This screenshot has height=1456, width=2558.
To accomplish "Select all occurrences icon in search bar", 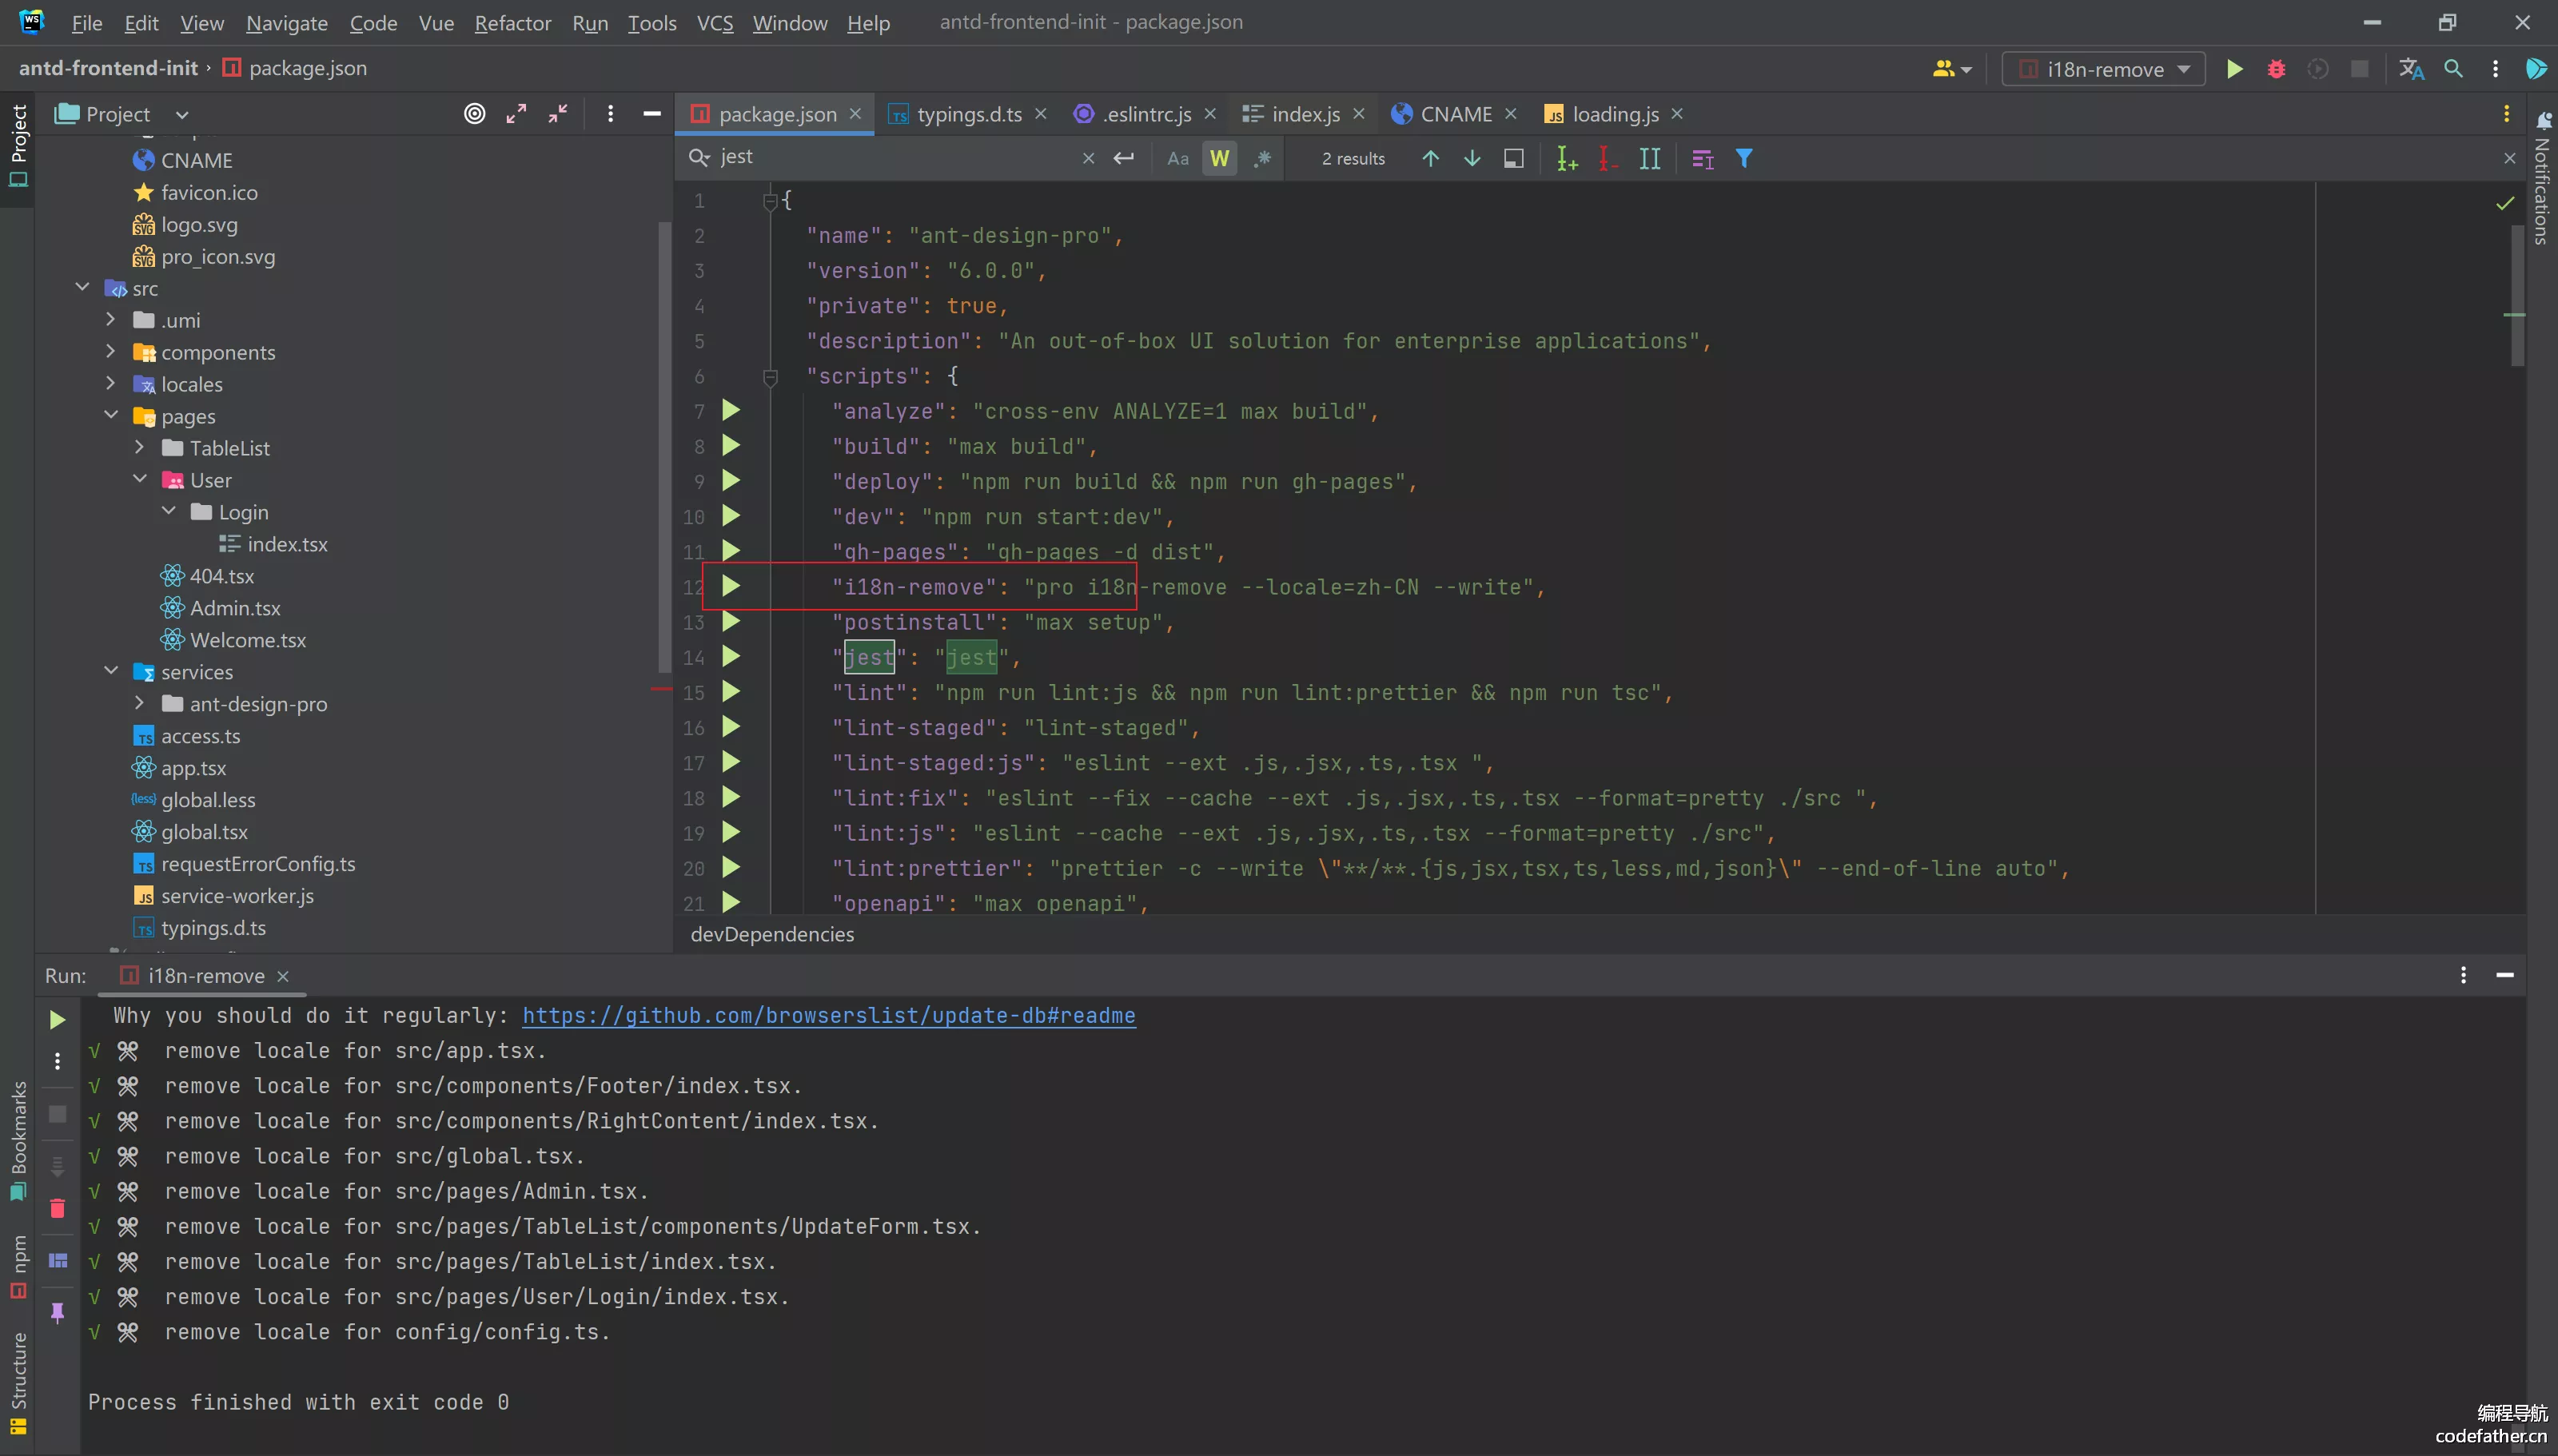I will [x=1650, y=158].
